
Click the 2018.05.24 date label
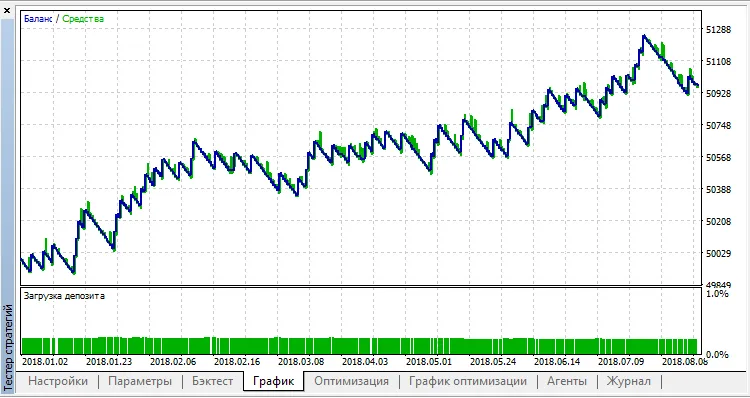point(493,362)
